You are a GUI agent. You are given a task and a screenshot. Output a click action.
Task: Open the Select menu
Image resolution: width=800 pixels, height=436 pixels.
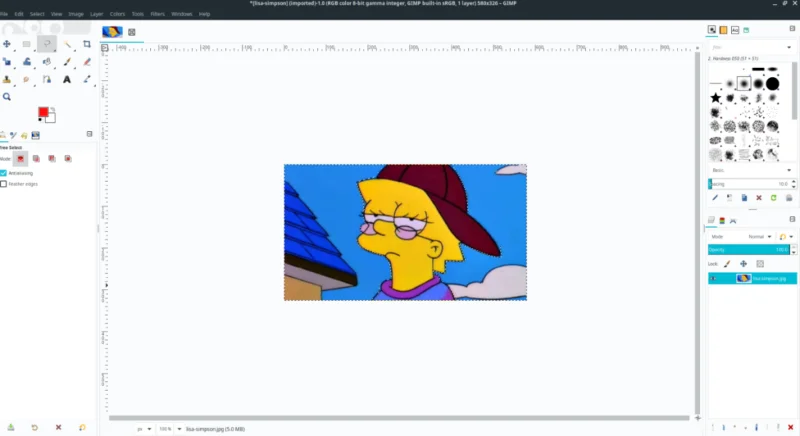click(x=37, y=14)
